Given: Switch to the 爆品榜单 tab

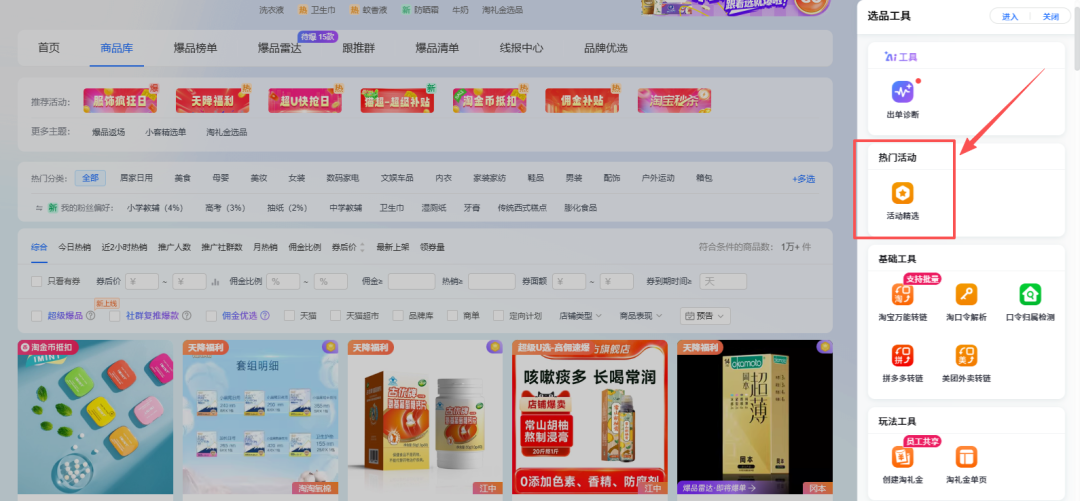Looking at the screenshot, I should click(196, 48).
